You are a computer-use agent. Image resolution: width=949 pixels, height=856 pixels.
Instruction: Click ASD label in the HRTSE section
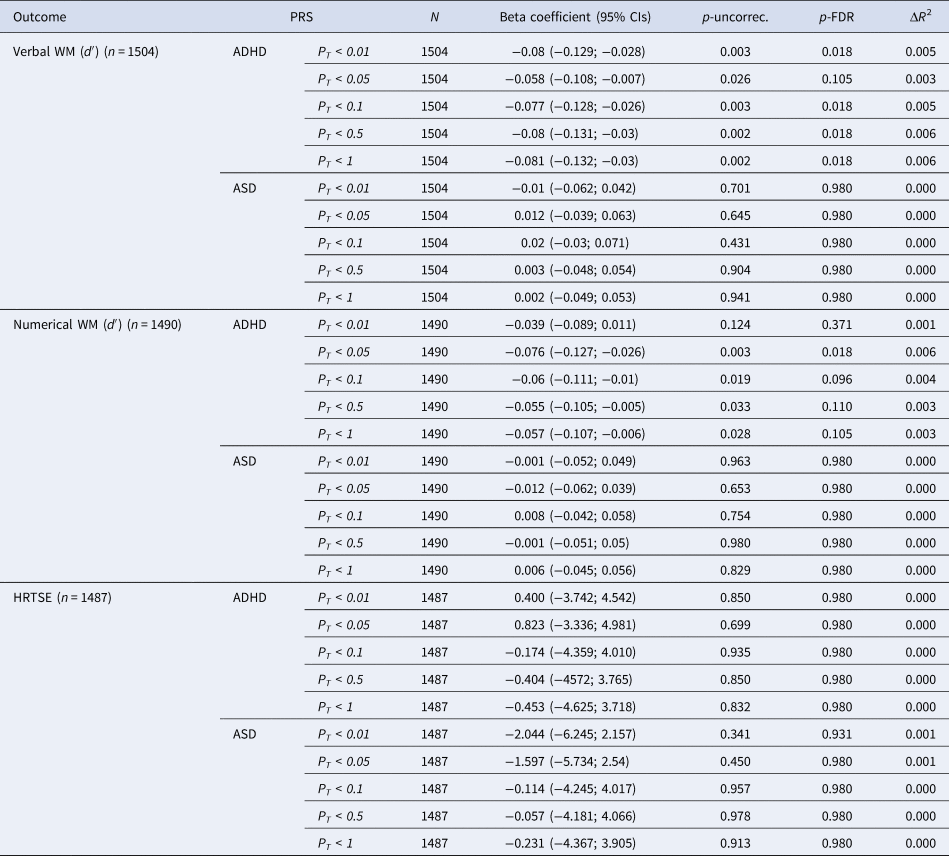click(x=244, y=733)
